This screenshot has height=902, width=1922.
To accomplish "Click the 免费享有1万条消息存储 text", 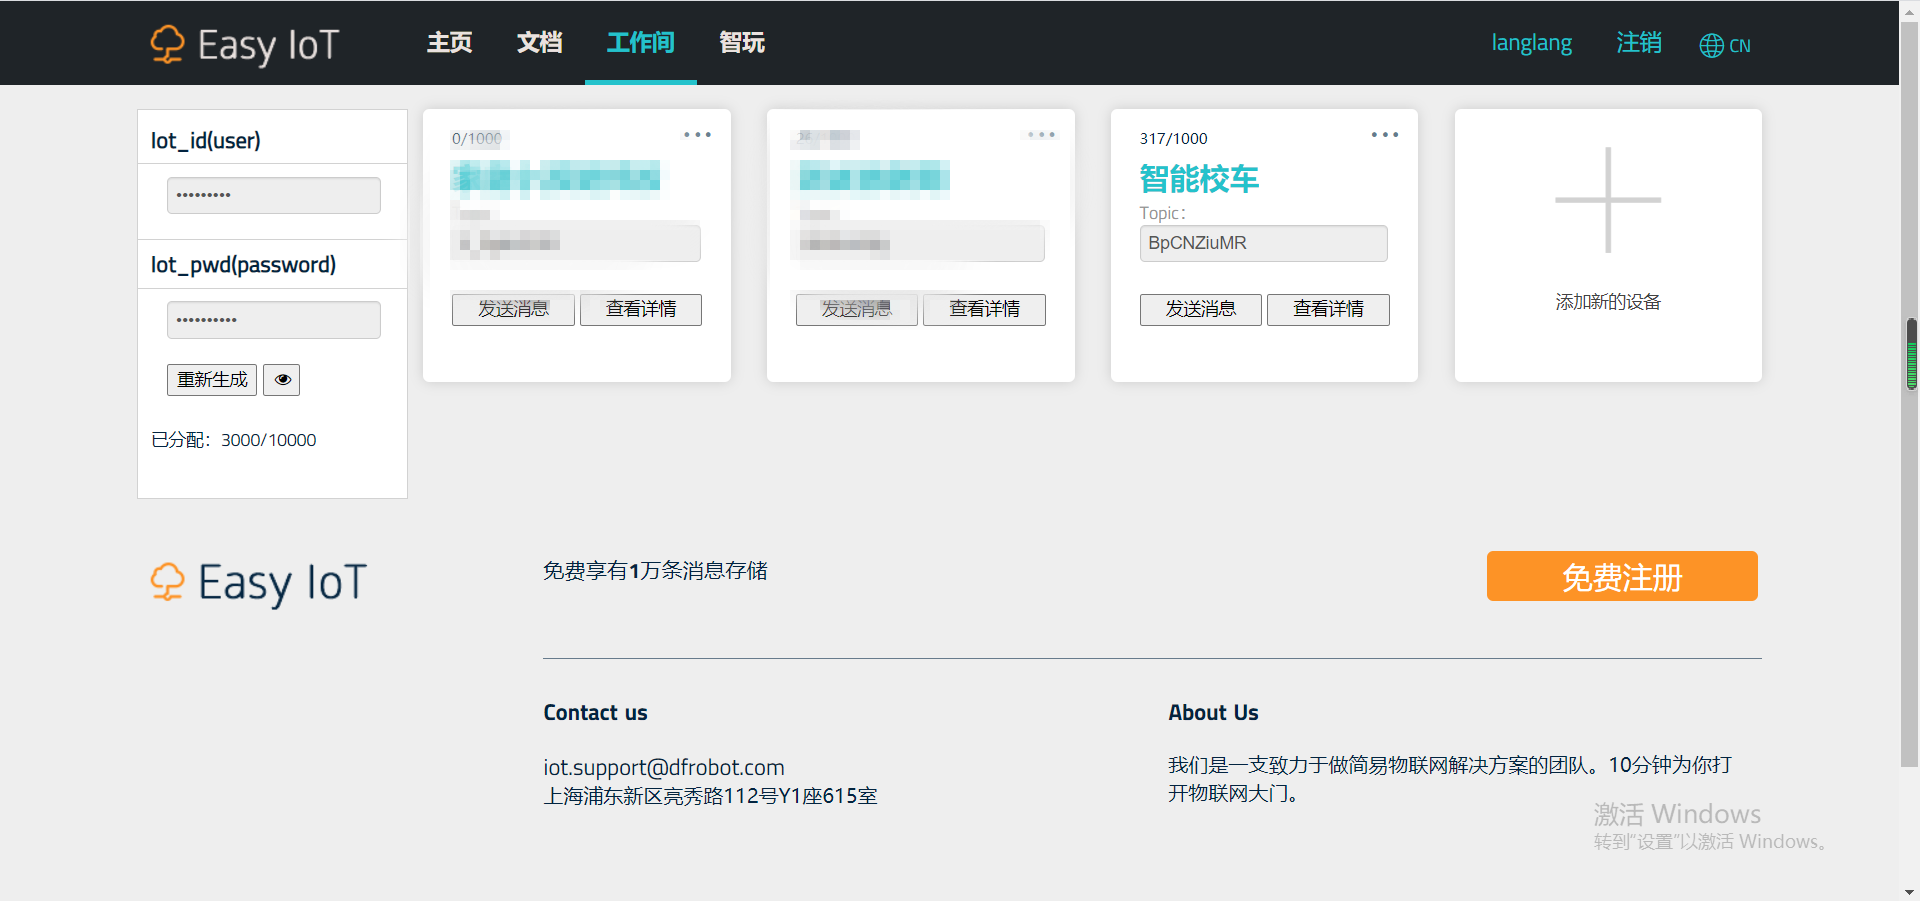I will coord(656,571).
